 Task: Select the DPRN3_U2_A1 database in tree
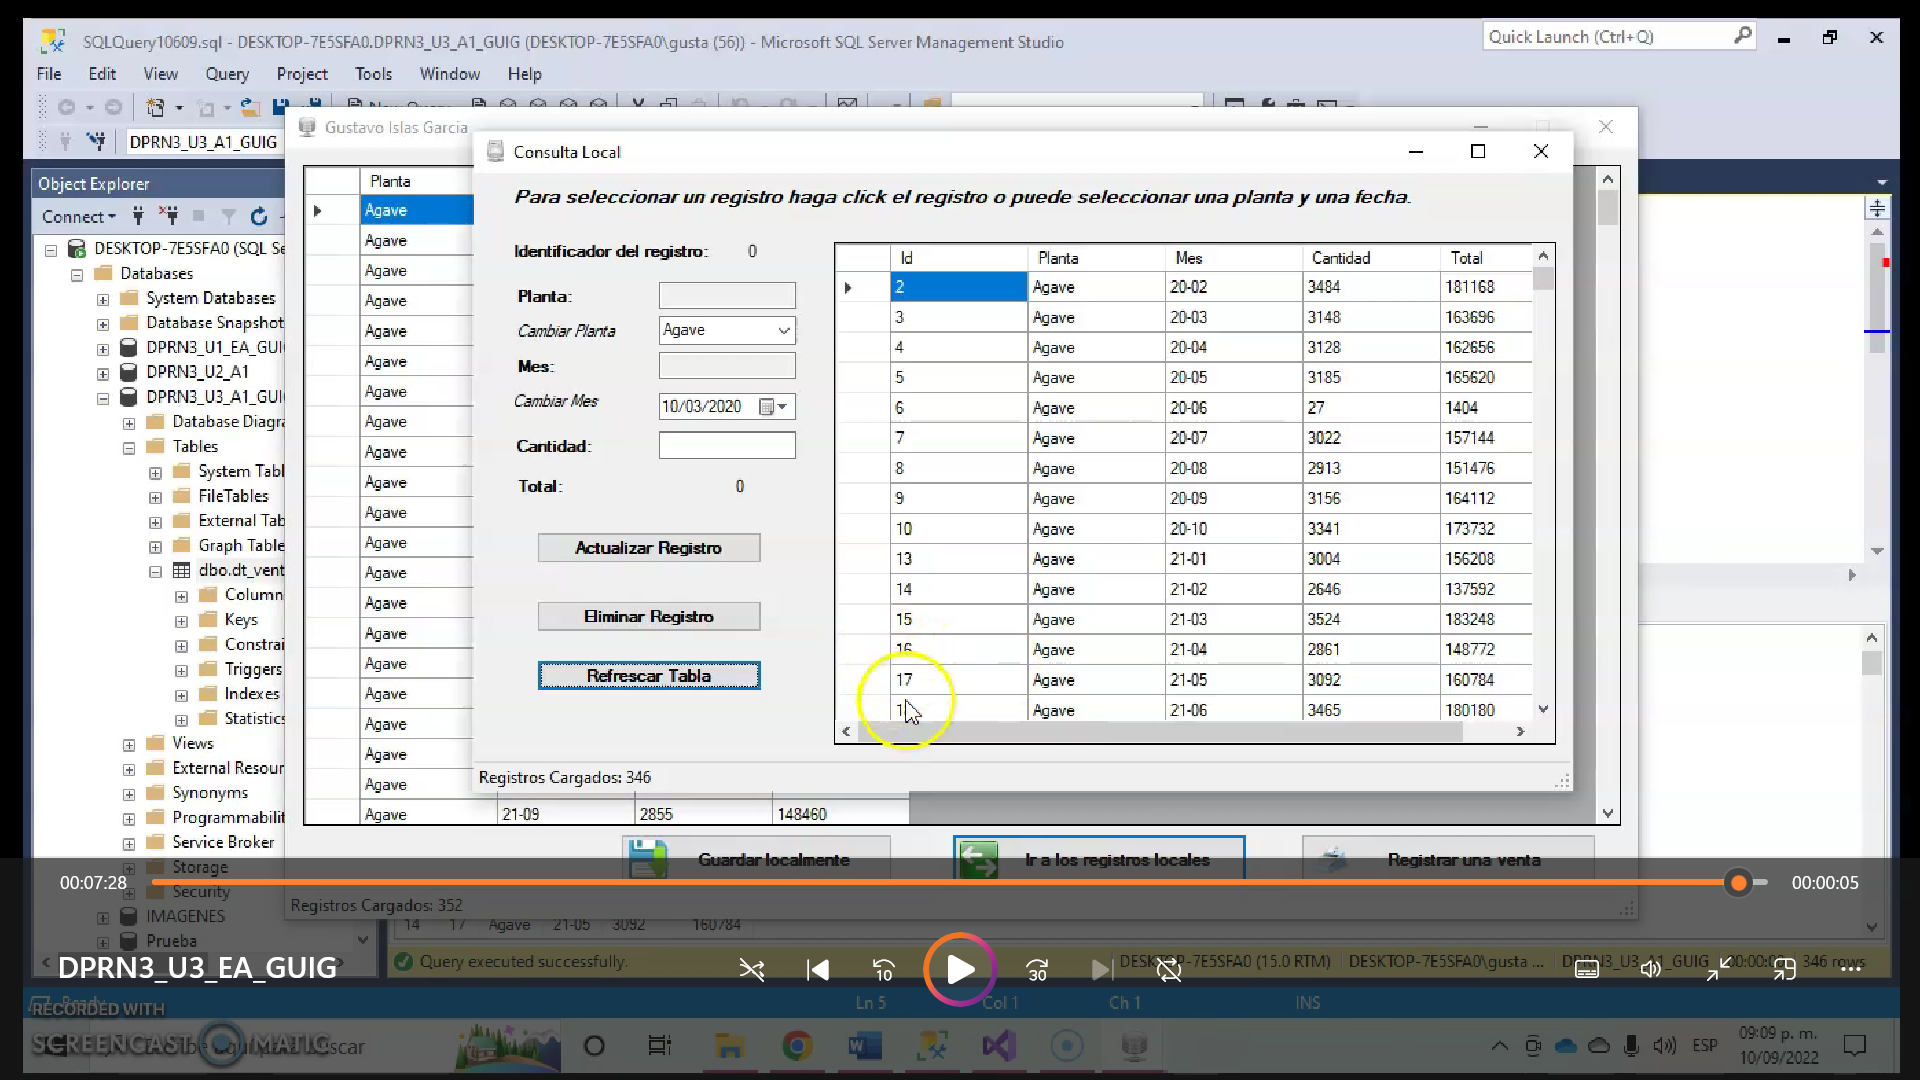point(197,372)
